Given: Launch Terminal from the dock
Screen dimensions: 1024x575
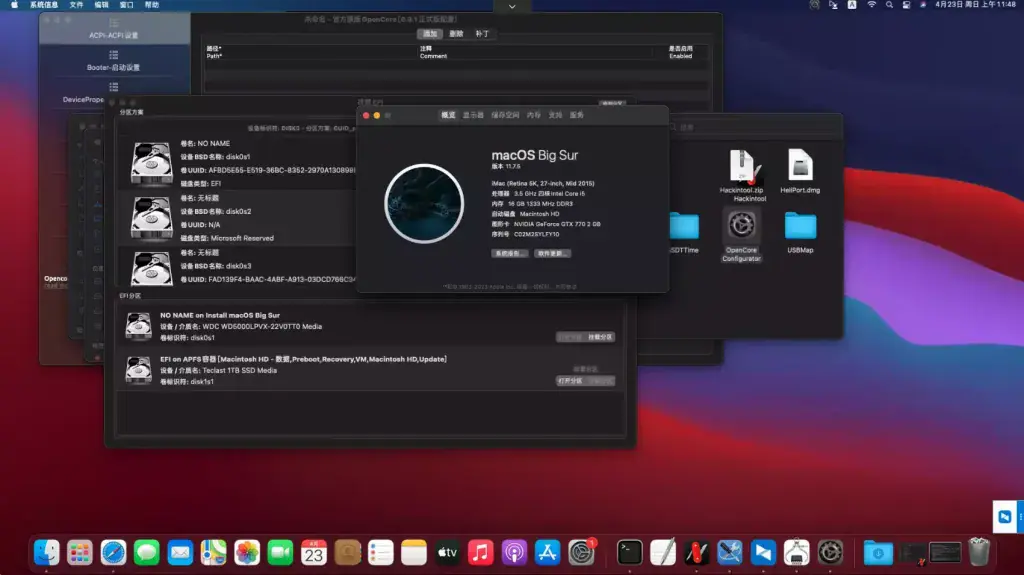Looking at the screenshot, I should click(x=630, y=553).
